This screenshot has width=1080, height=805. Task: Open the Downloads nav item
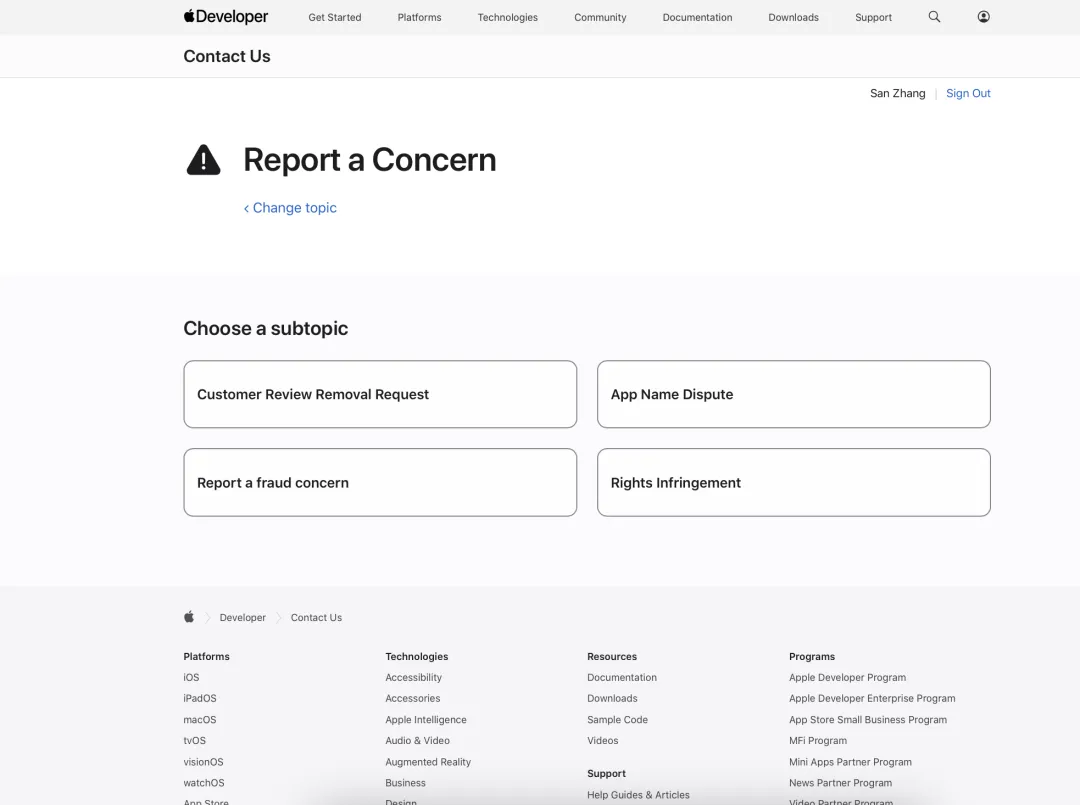coord(793,17)
